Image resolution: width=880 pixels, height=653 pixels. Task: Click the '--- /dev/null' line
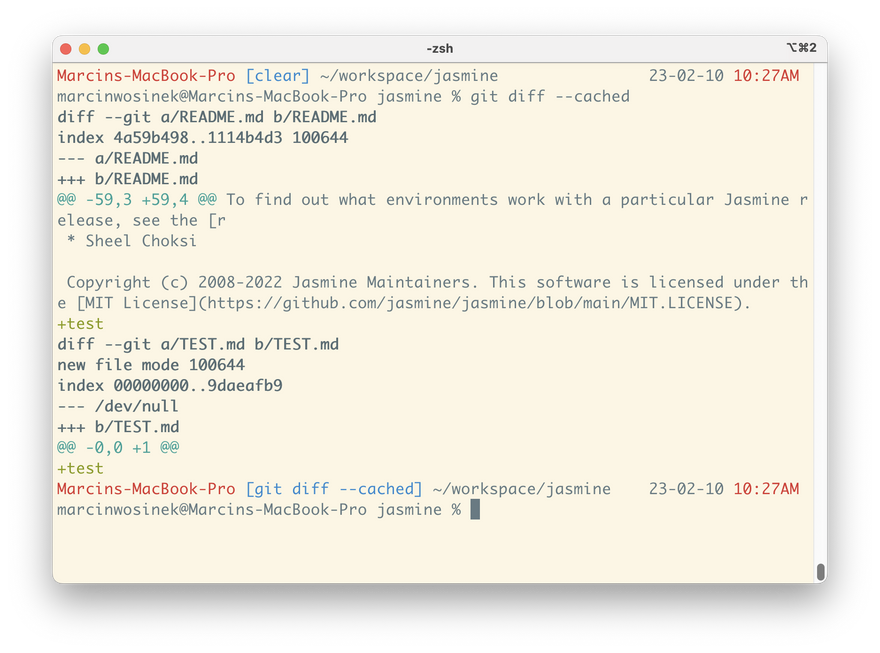click(118, 406)
